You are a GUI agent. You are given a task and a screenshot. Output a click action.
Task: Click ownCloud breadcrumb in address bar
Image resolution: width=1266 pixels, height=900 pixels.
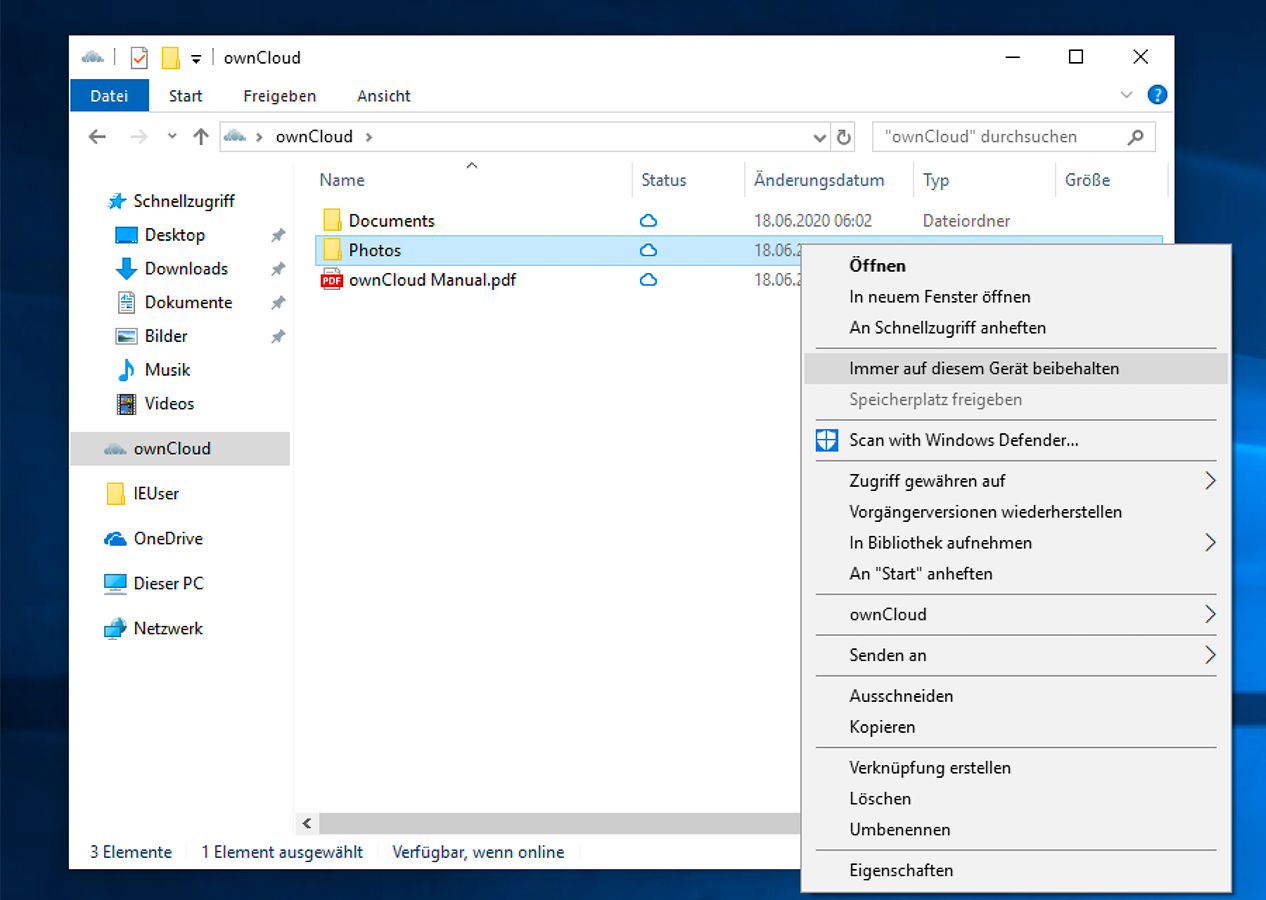[314, 137]
